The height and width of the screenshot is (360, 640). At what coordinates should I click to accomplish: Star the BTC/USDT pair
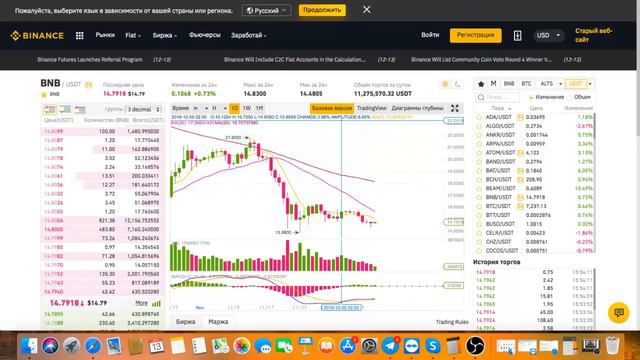tap(479, 206)
